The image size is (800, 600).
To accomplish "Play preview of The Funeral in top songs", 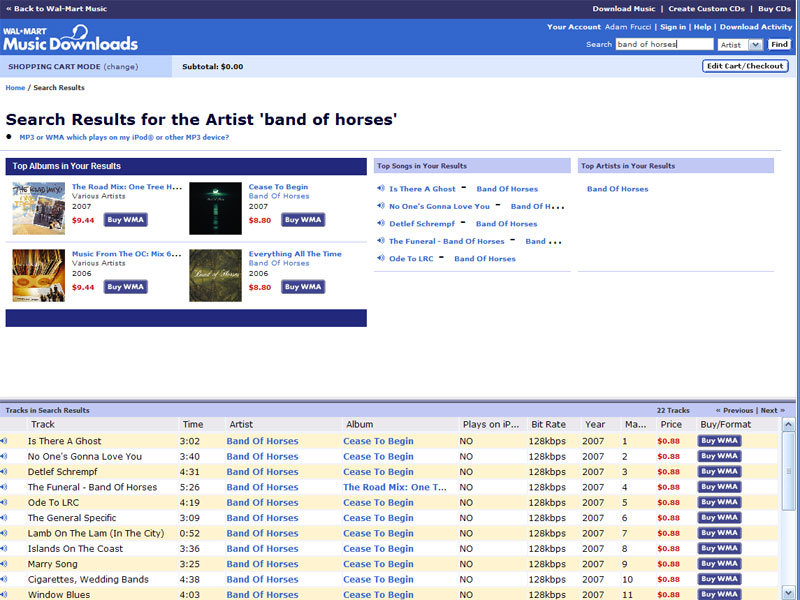I will click(381, 240).
